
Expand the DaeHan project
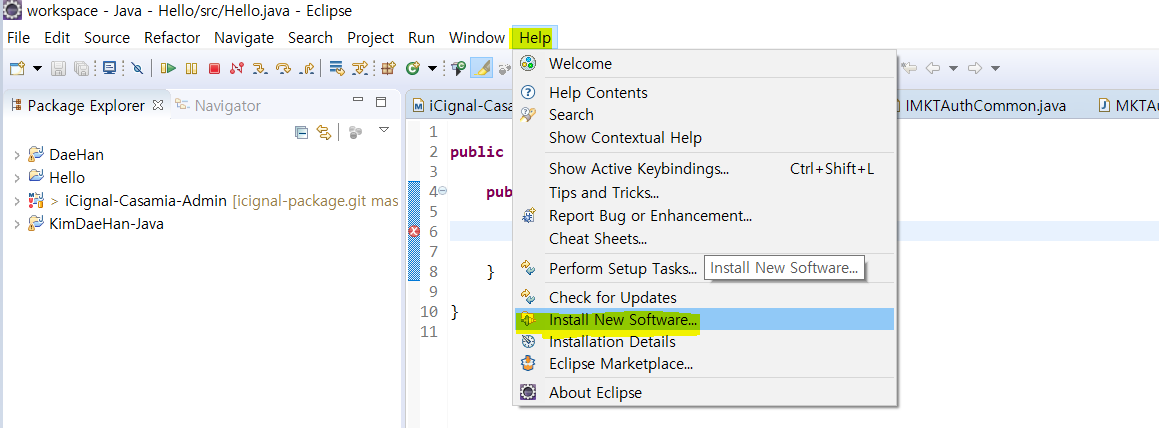point(17,155)
